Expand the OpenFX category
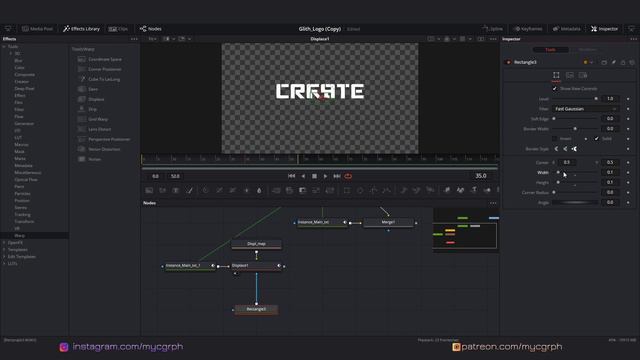Screen dimensions: 640x360 coord(4,242)
